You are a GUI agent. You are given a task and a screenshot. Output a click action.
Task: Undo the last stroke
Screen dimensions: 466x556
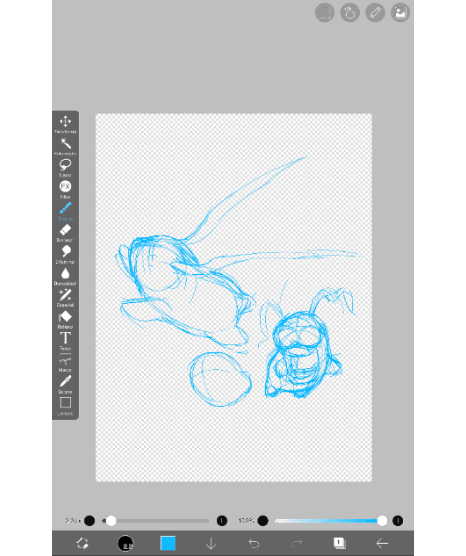(254, 543)
